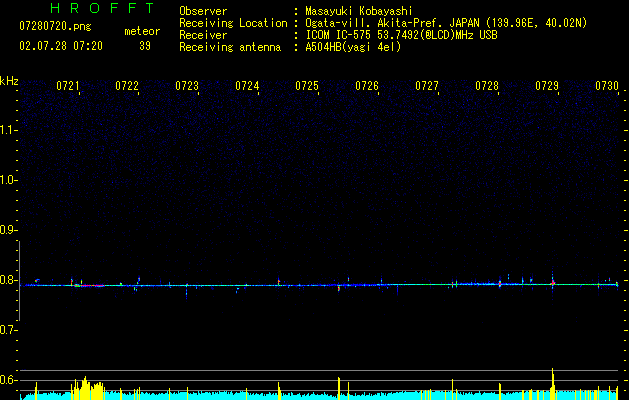Click the tallest yellow spike near 0729

(x=552, y=384)
